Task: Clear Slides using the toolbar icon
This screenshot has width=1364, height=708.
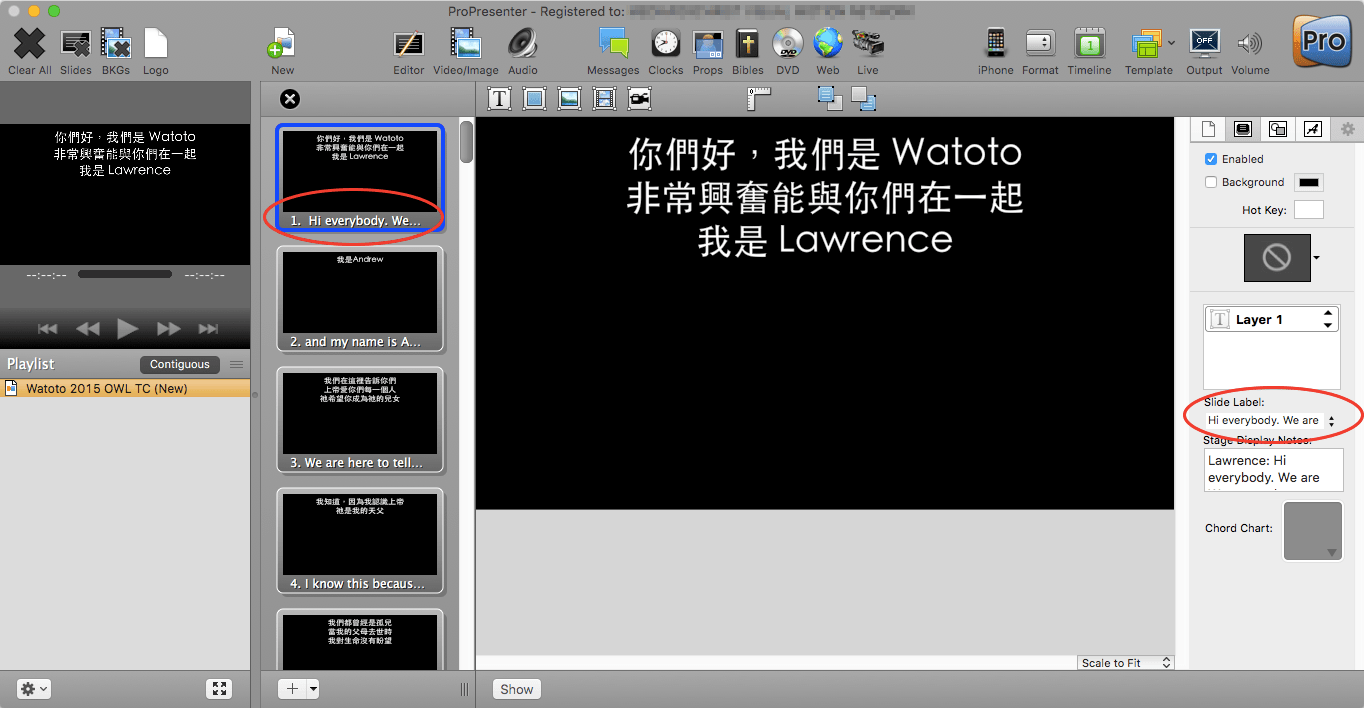Action: coord(76,44)
